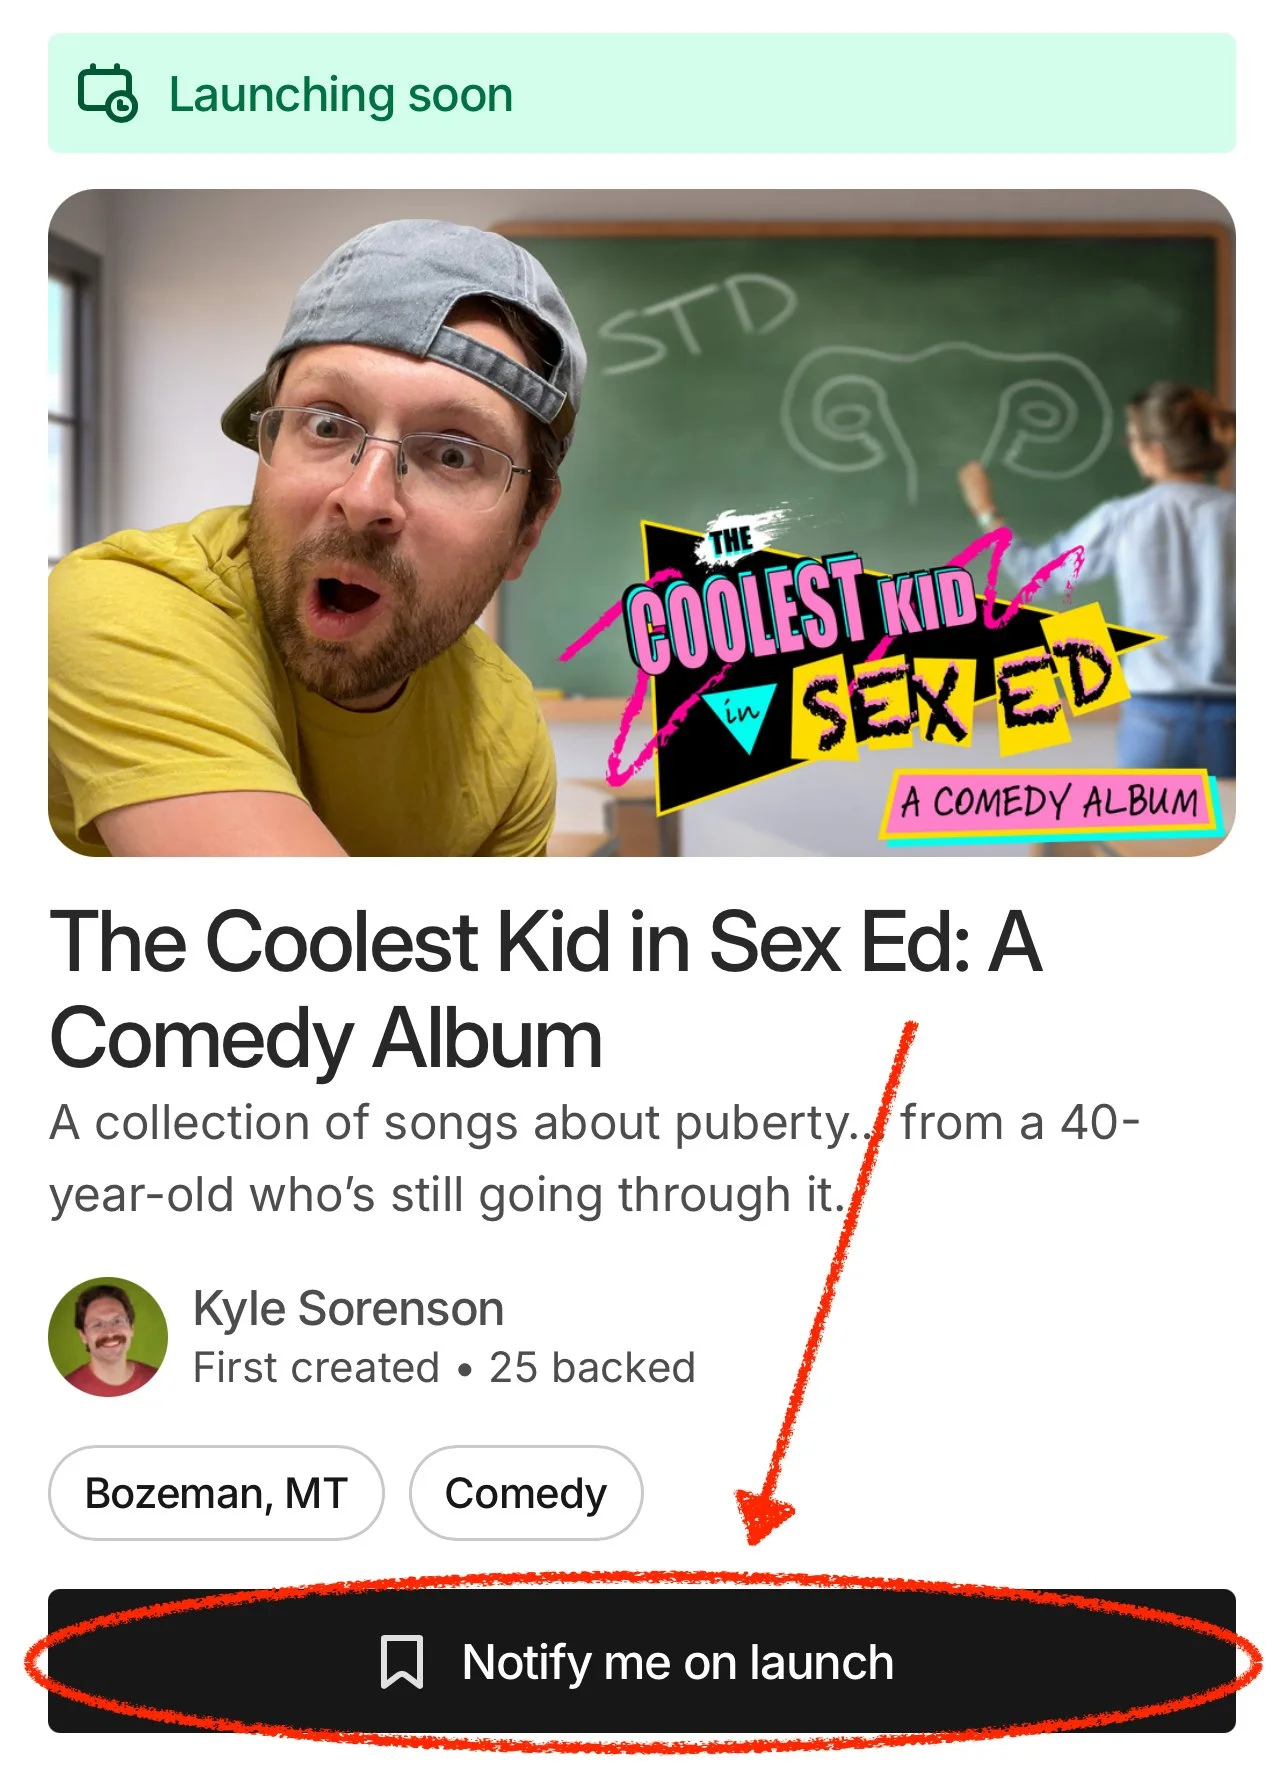Open Kyle Sorenson's profile avatar
Screen dimensions: 1284x1771
point(108,1337)
